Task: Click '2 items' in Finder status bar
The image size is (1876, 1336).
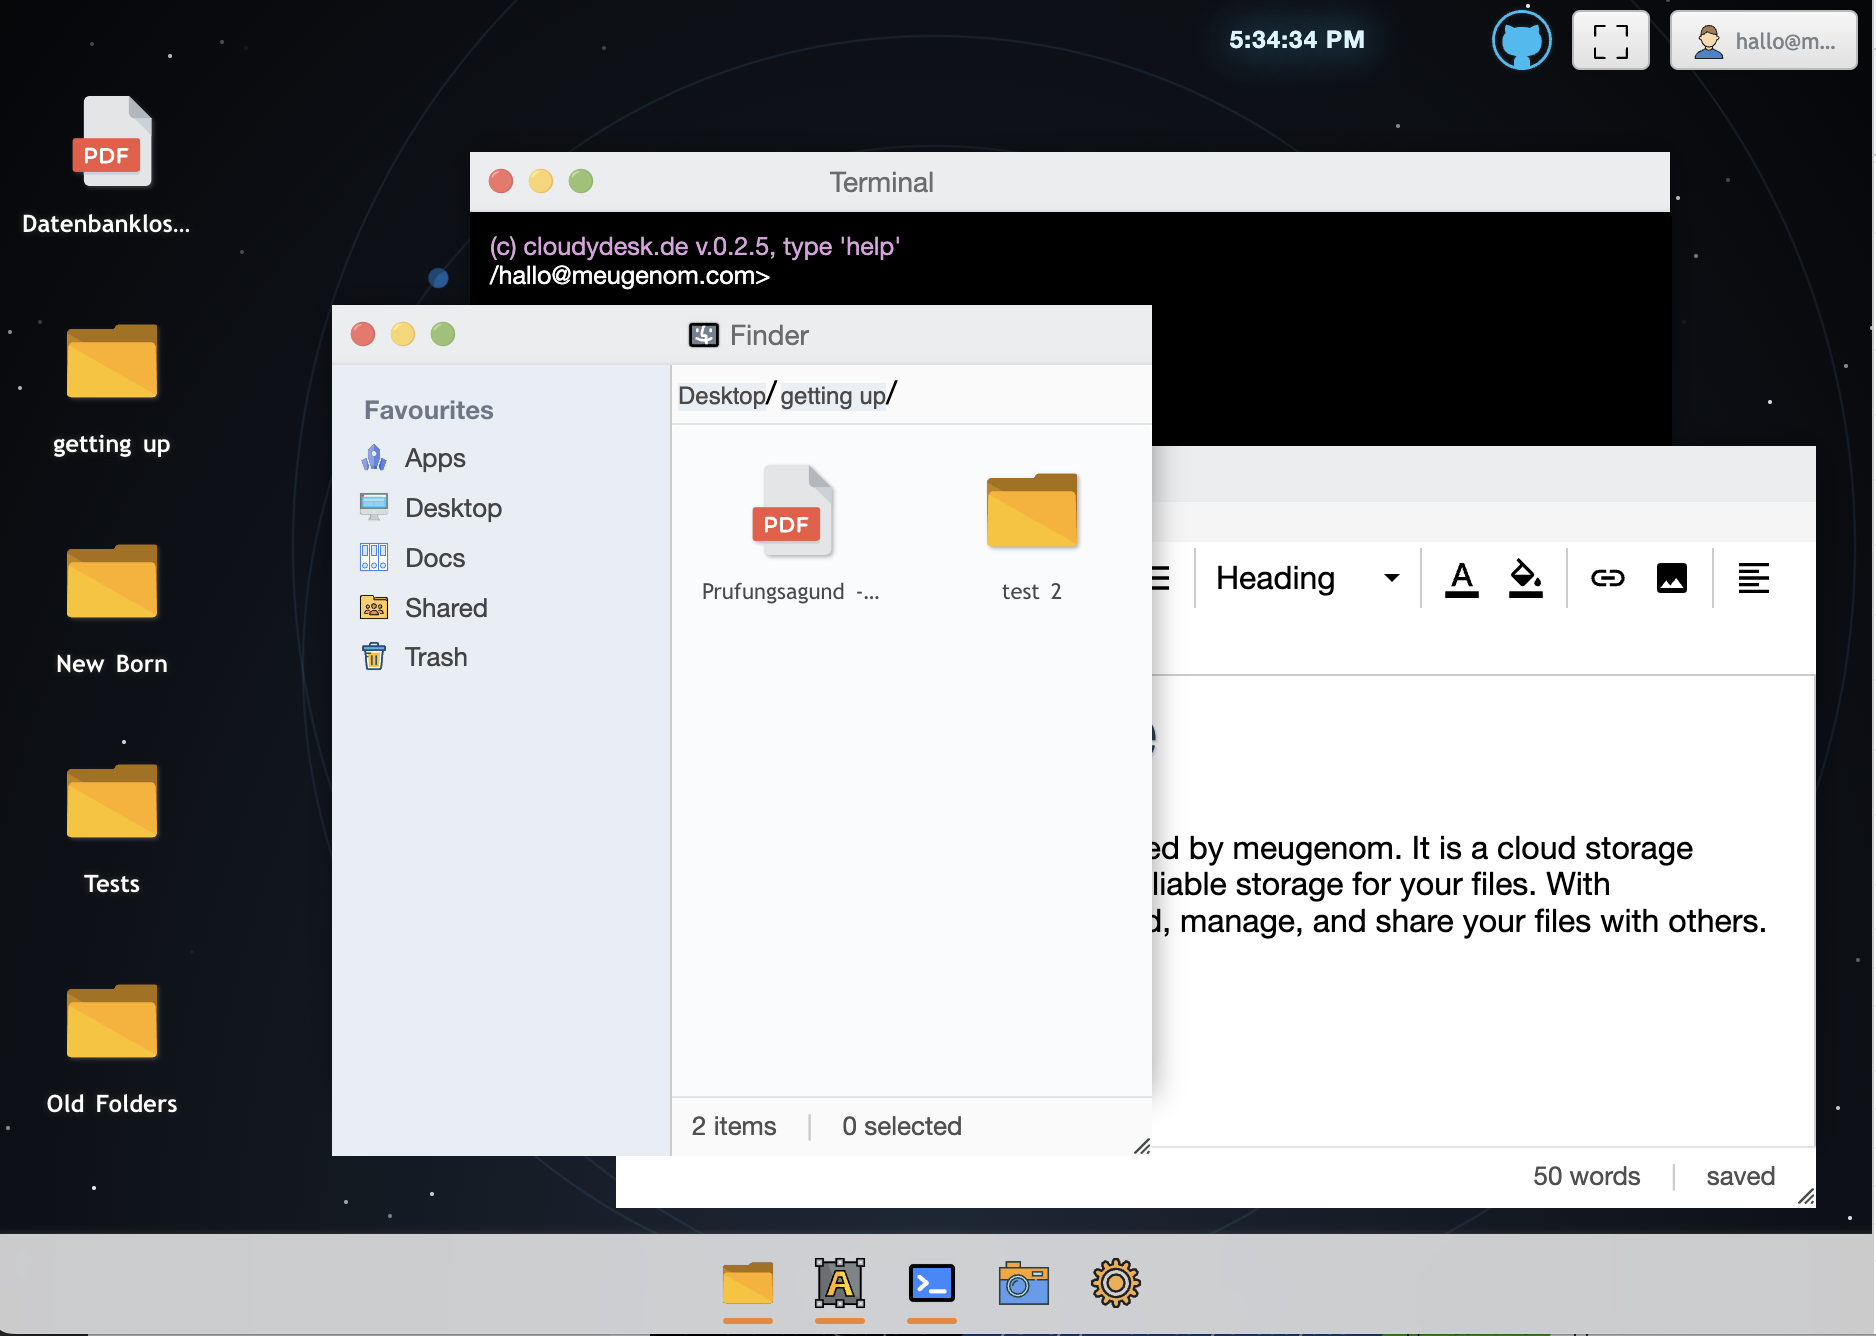Action: pos(733,1126)
